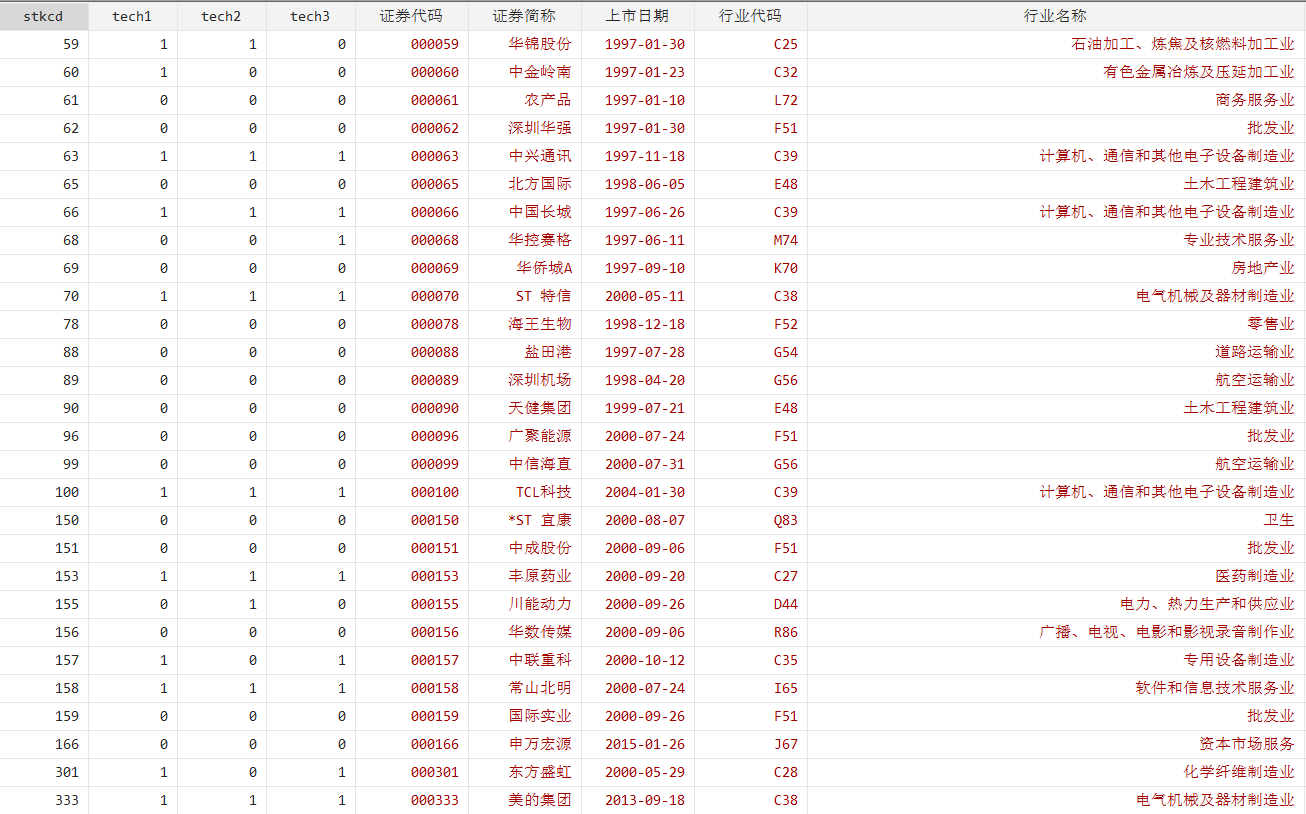Click industry code R86
The width and height of the screenshot is (1306, 814).
coord(786,632)
